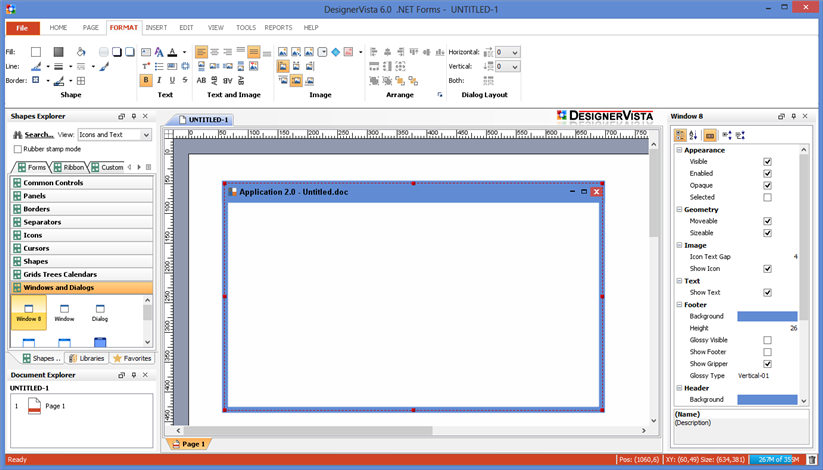Select the Ribbon shapes tab

click(x=69, y=168)
